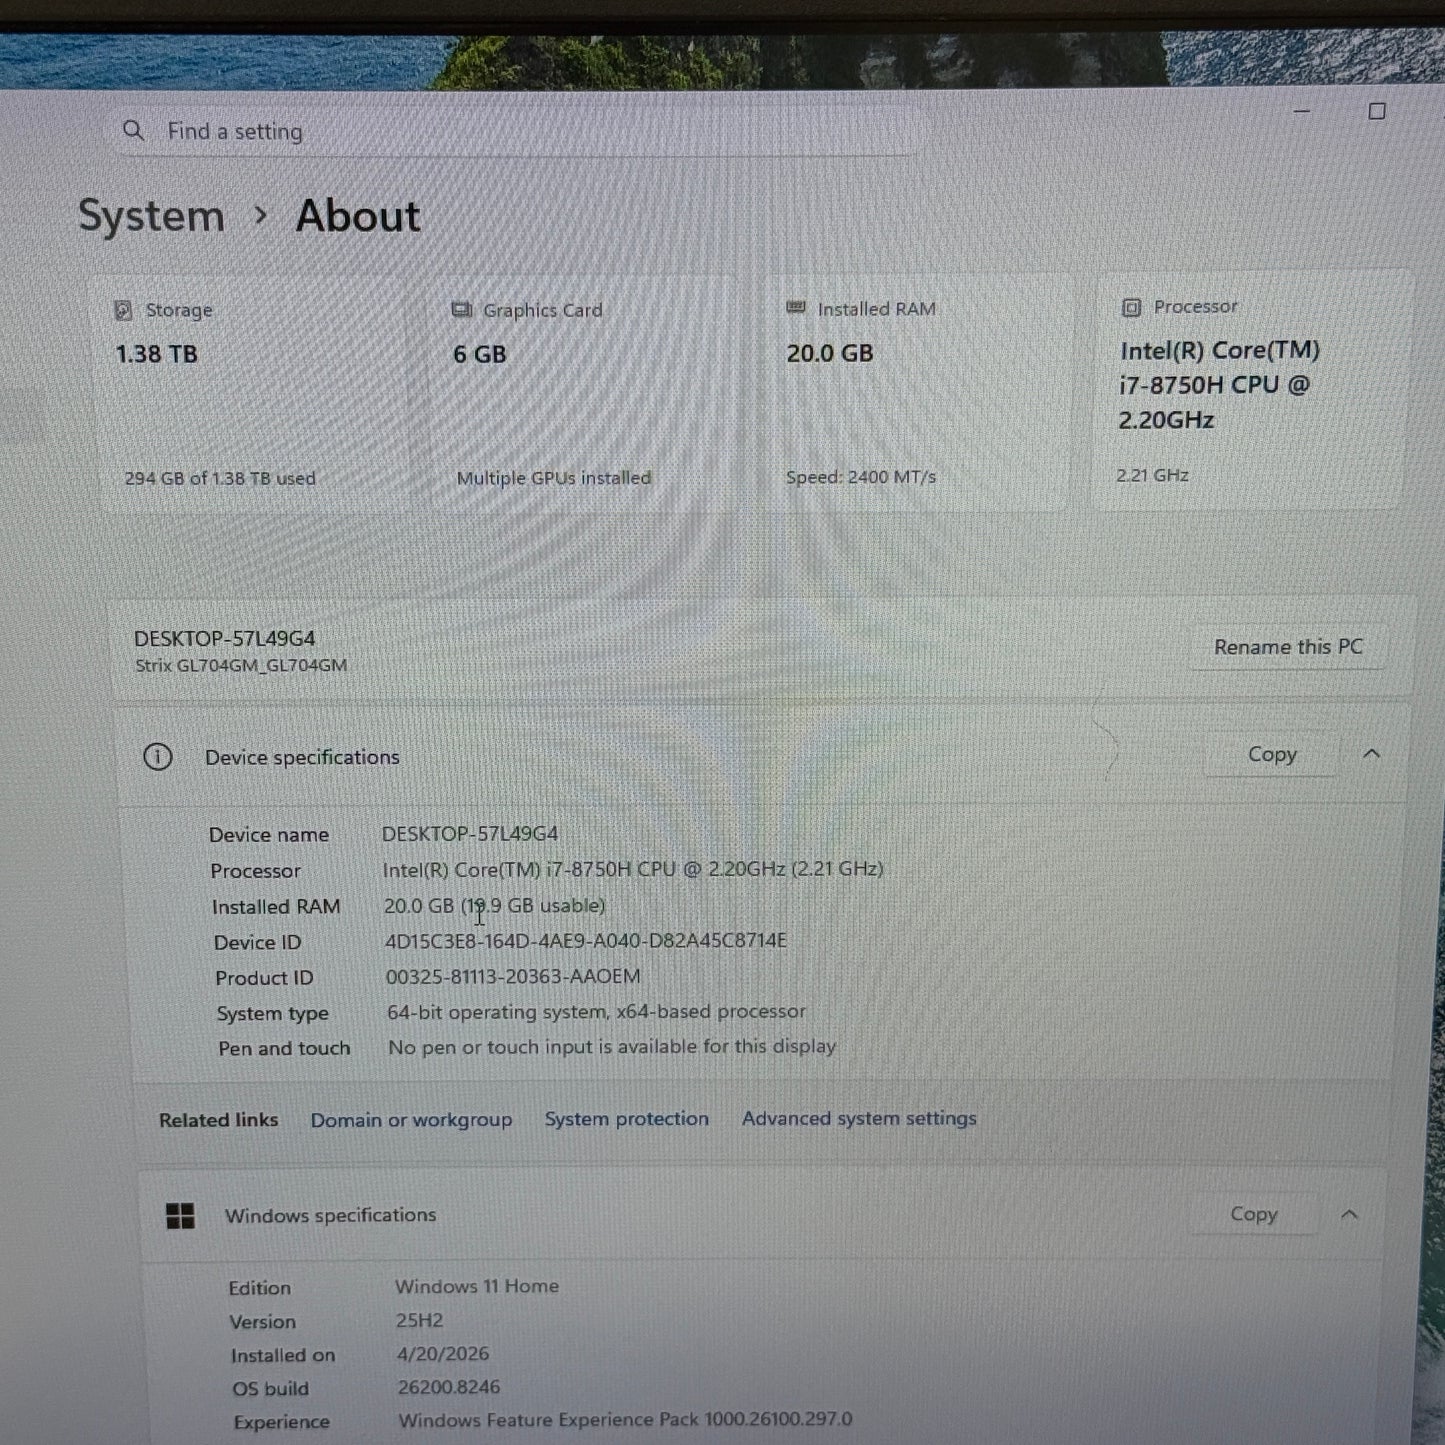Click the Rename this PC button
The image size is (1445, 1445).
pyautogui.click(x=1288, y=647)
